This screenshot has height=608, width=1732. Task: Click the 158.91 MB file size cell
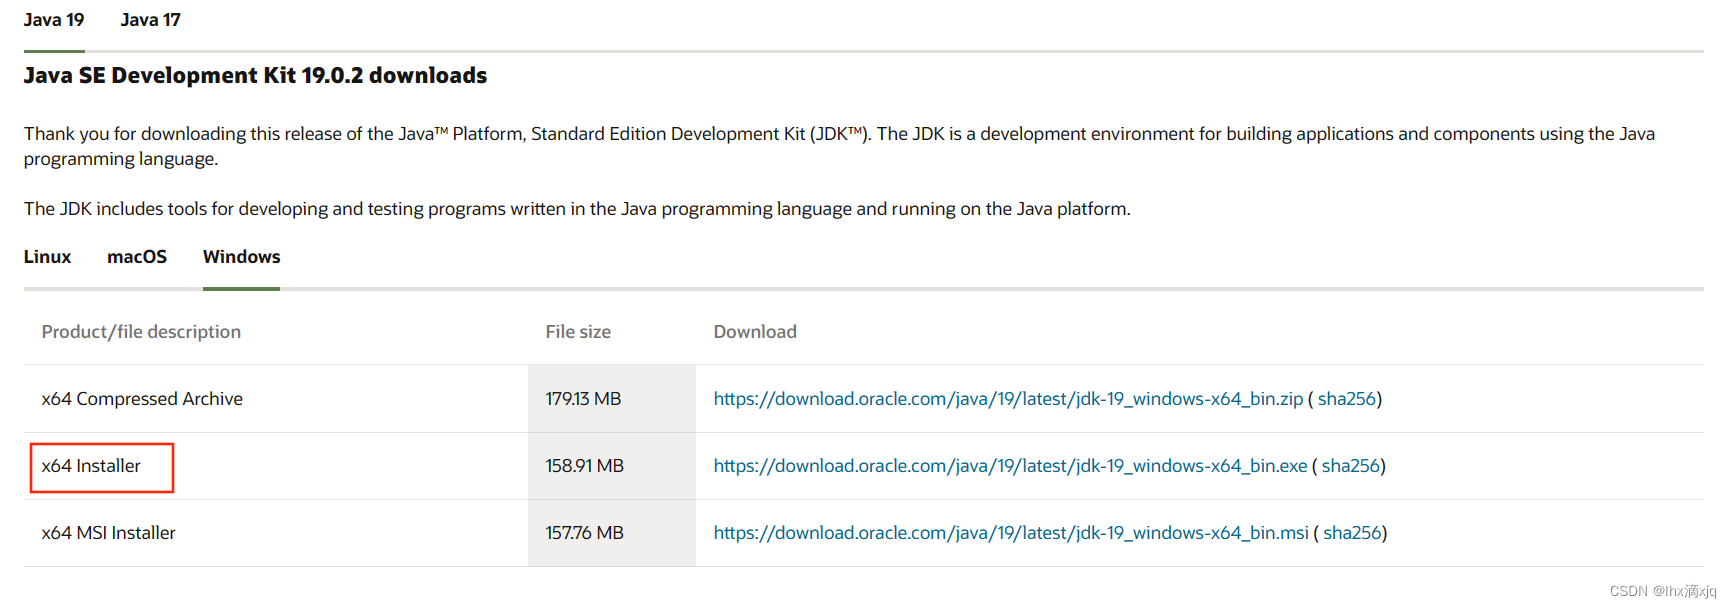click(584, 466)
